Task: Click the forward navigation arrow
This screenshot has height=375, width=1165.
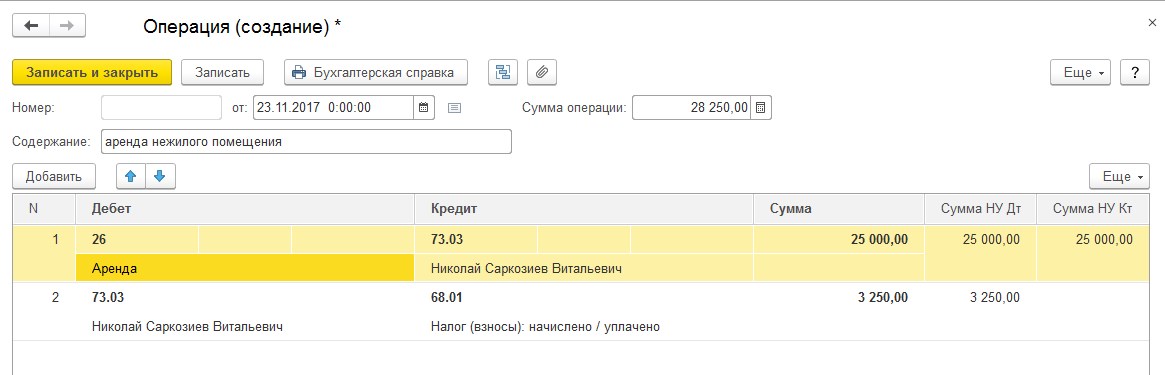Action: pyautogui.click(x=67, y=26)
